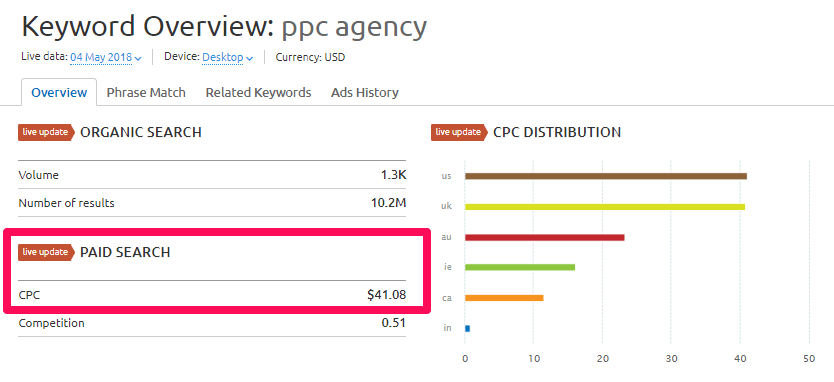Click the chevron next to 04 May 2018
This screenshot has height=382, width=834.
tap(138, 58)
